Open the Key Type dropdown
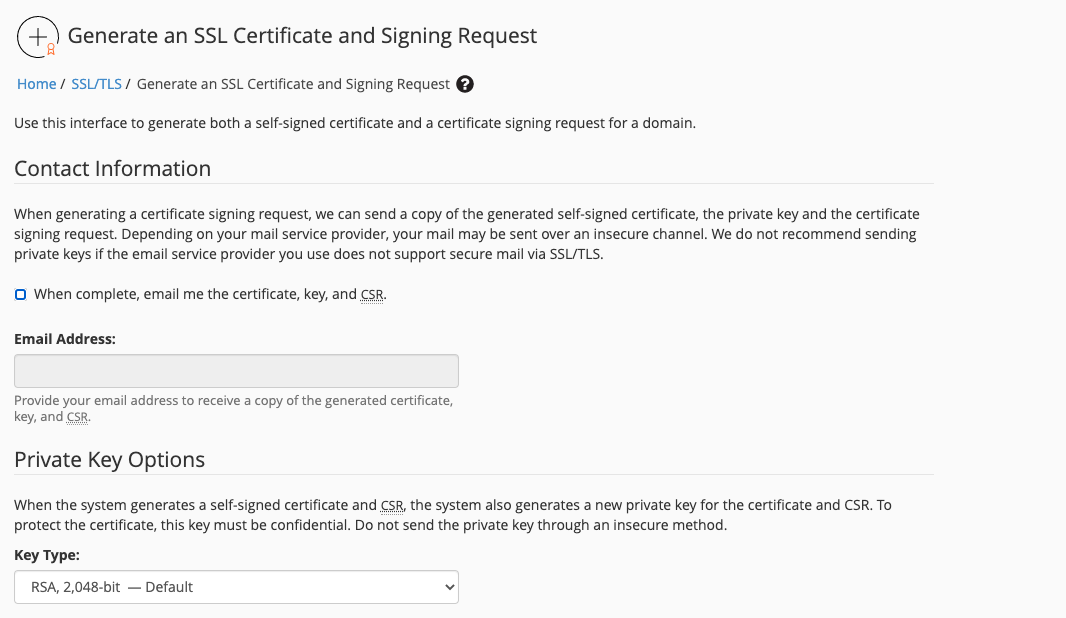The height and width of the screenshot is (618, 1066). coord(237,587)
